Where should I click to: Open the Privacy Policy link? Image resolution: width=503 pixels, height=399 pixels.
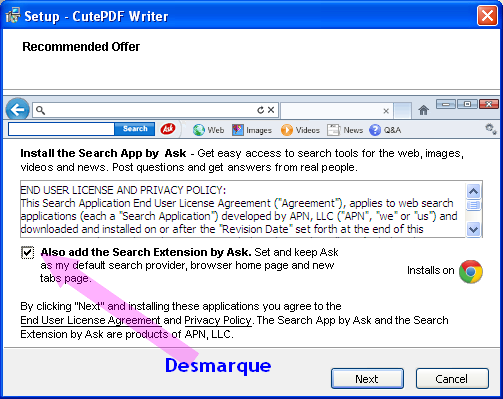pyautogui.click(x=218, y=320)
